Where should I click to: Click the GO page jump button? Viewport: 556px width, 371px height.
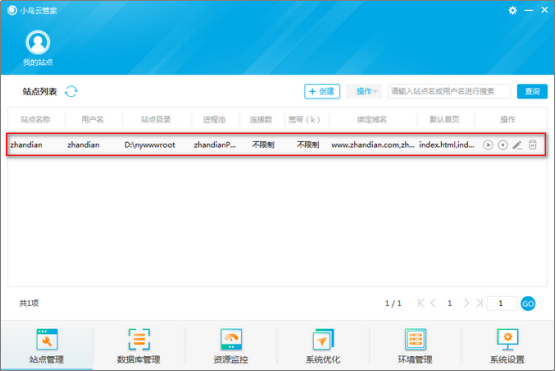click(528, 304)
